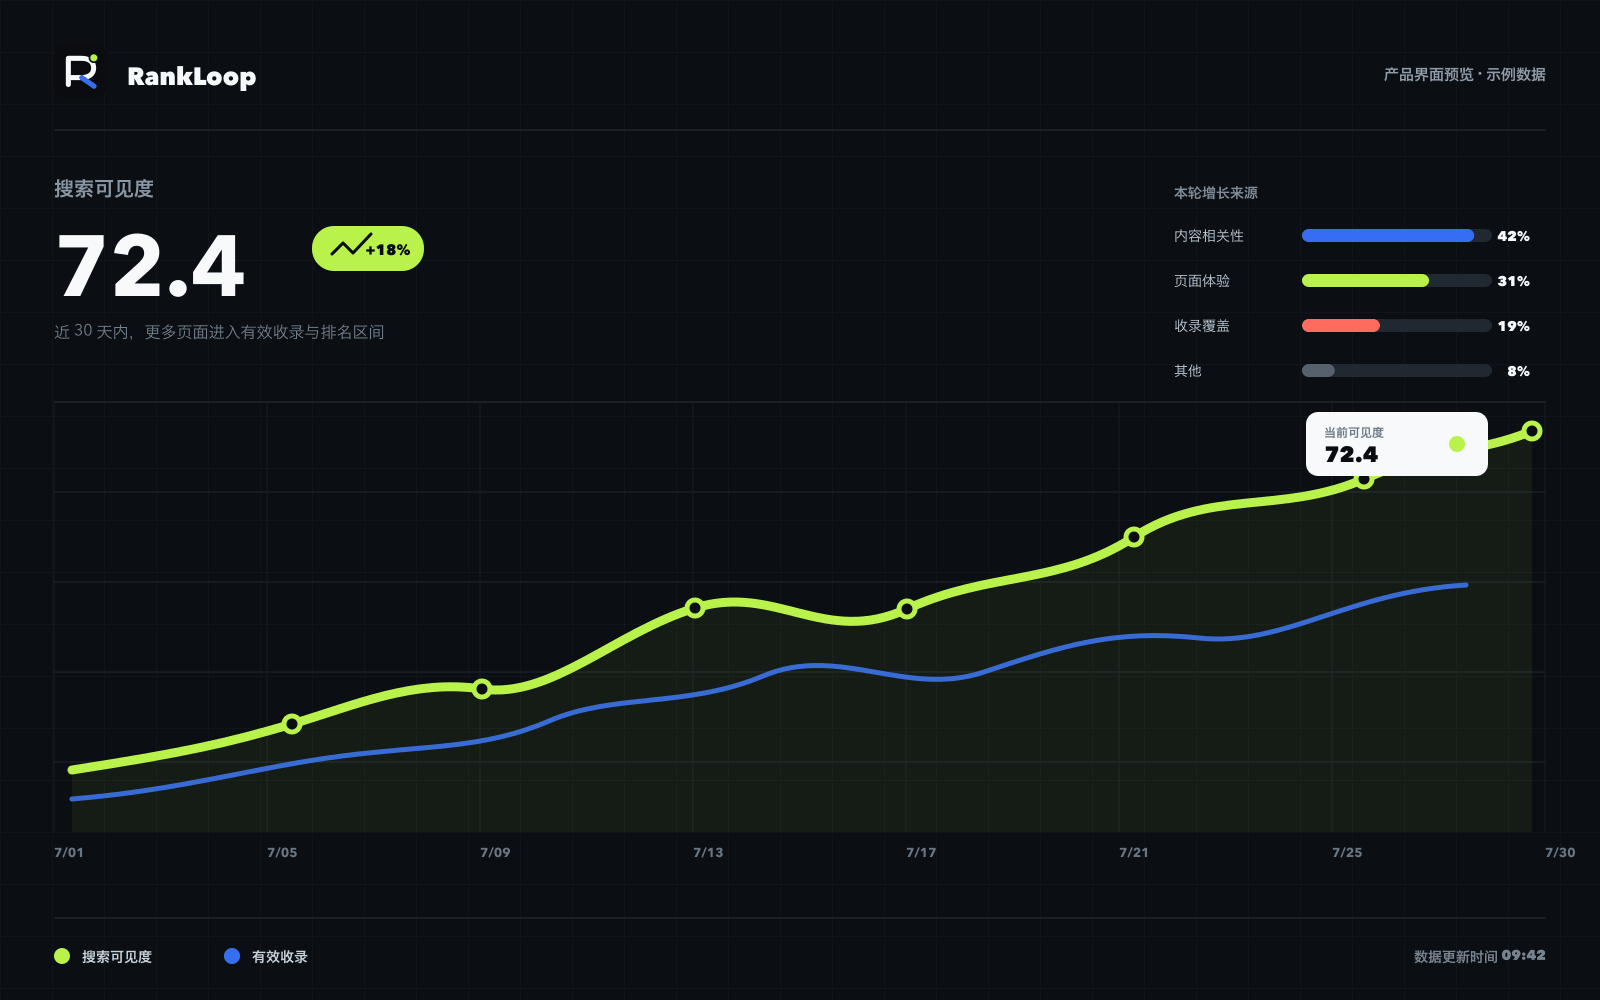1600x1000 pixels.
Task: Select the 72.4 visibility score headline
Action: (150, 266)
